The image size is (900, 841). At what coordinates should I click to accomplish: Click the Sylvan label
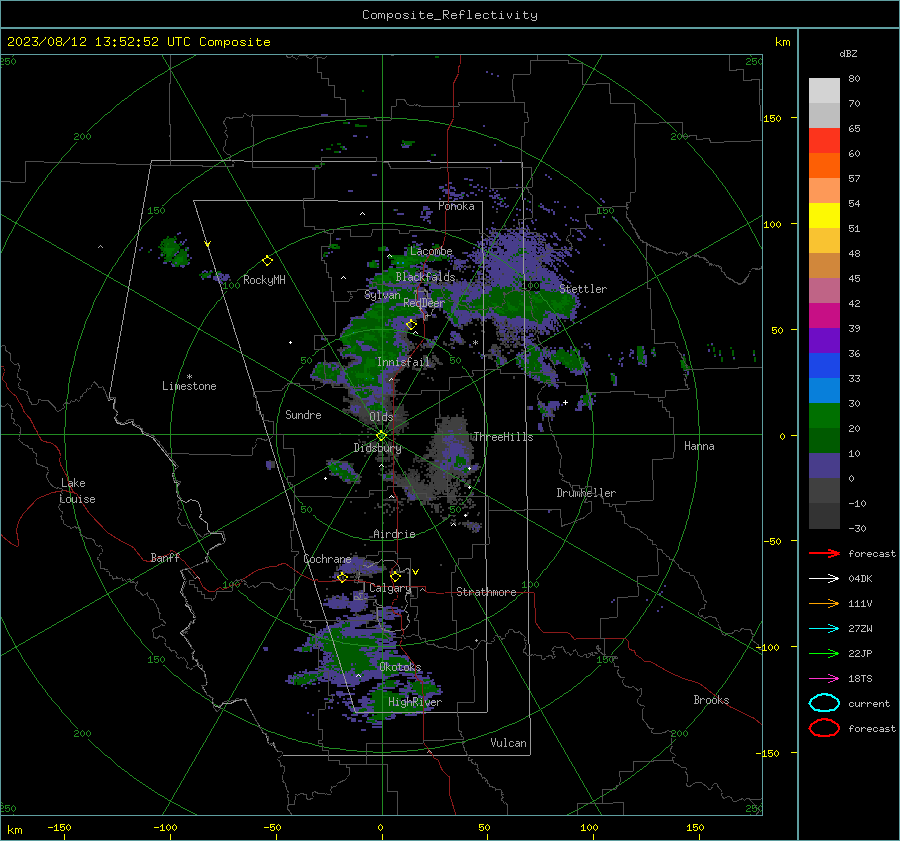point(382,295)
